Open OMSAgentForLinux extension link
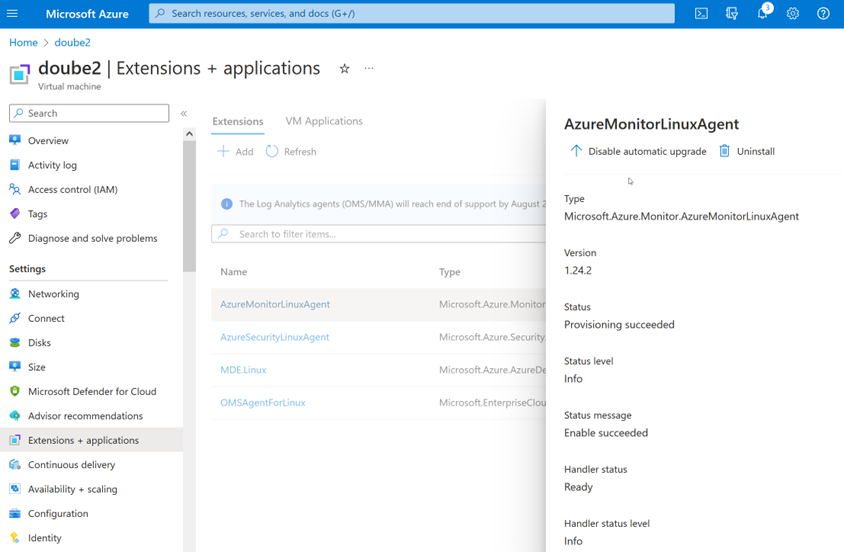The width and height of the screenshot is (844, 552). click(263, 403)
